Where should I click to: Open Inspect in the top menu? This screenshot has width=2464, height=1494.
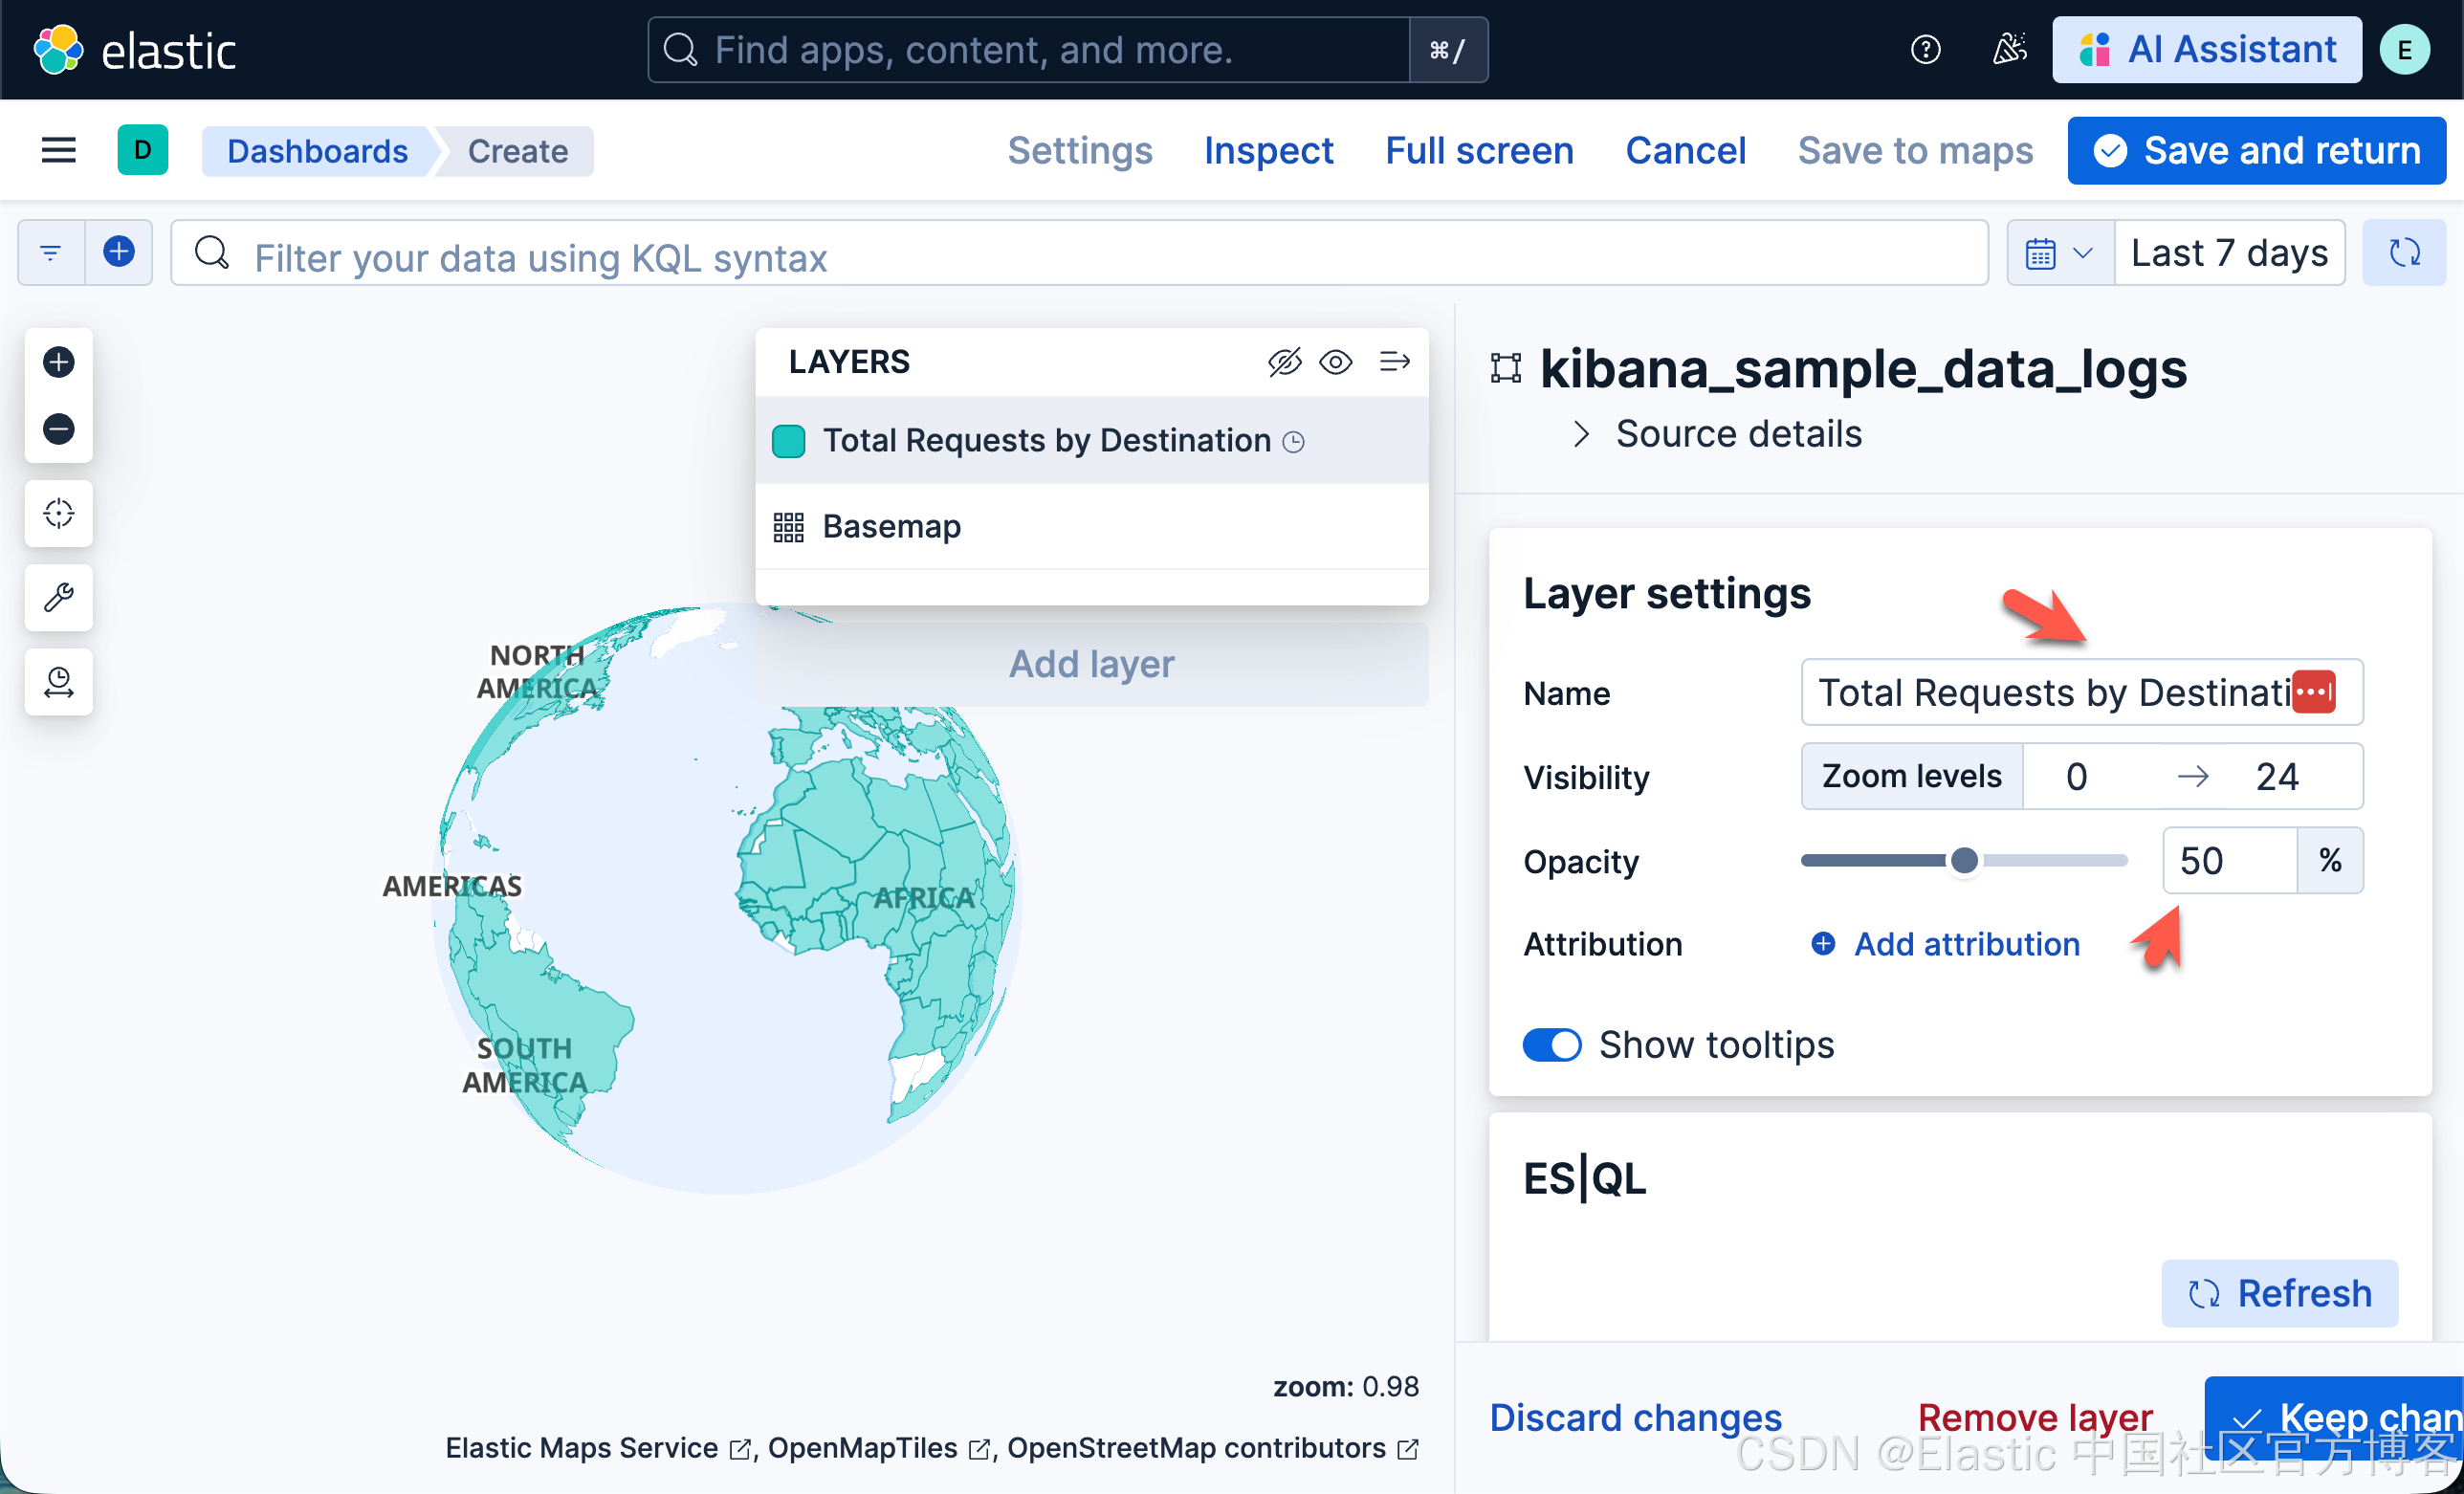click(x=1268, y=151)
